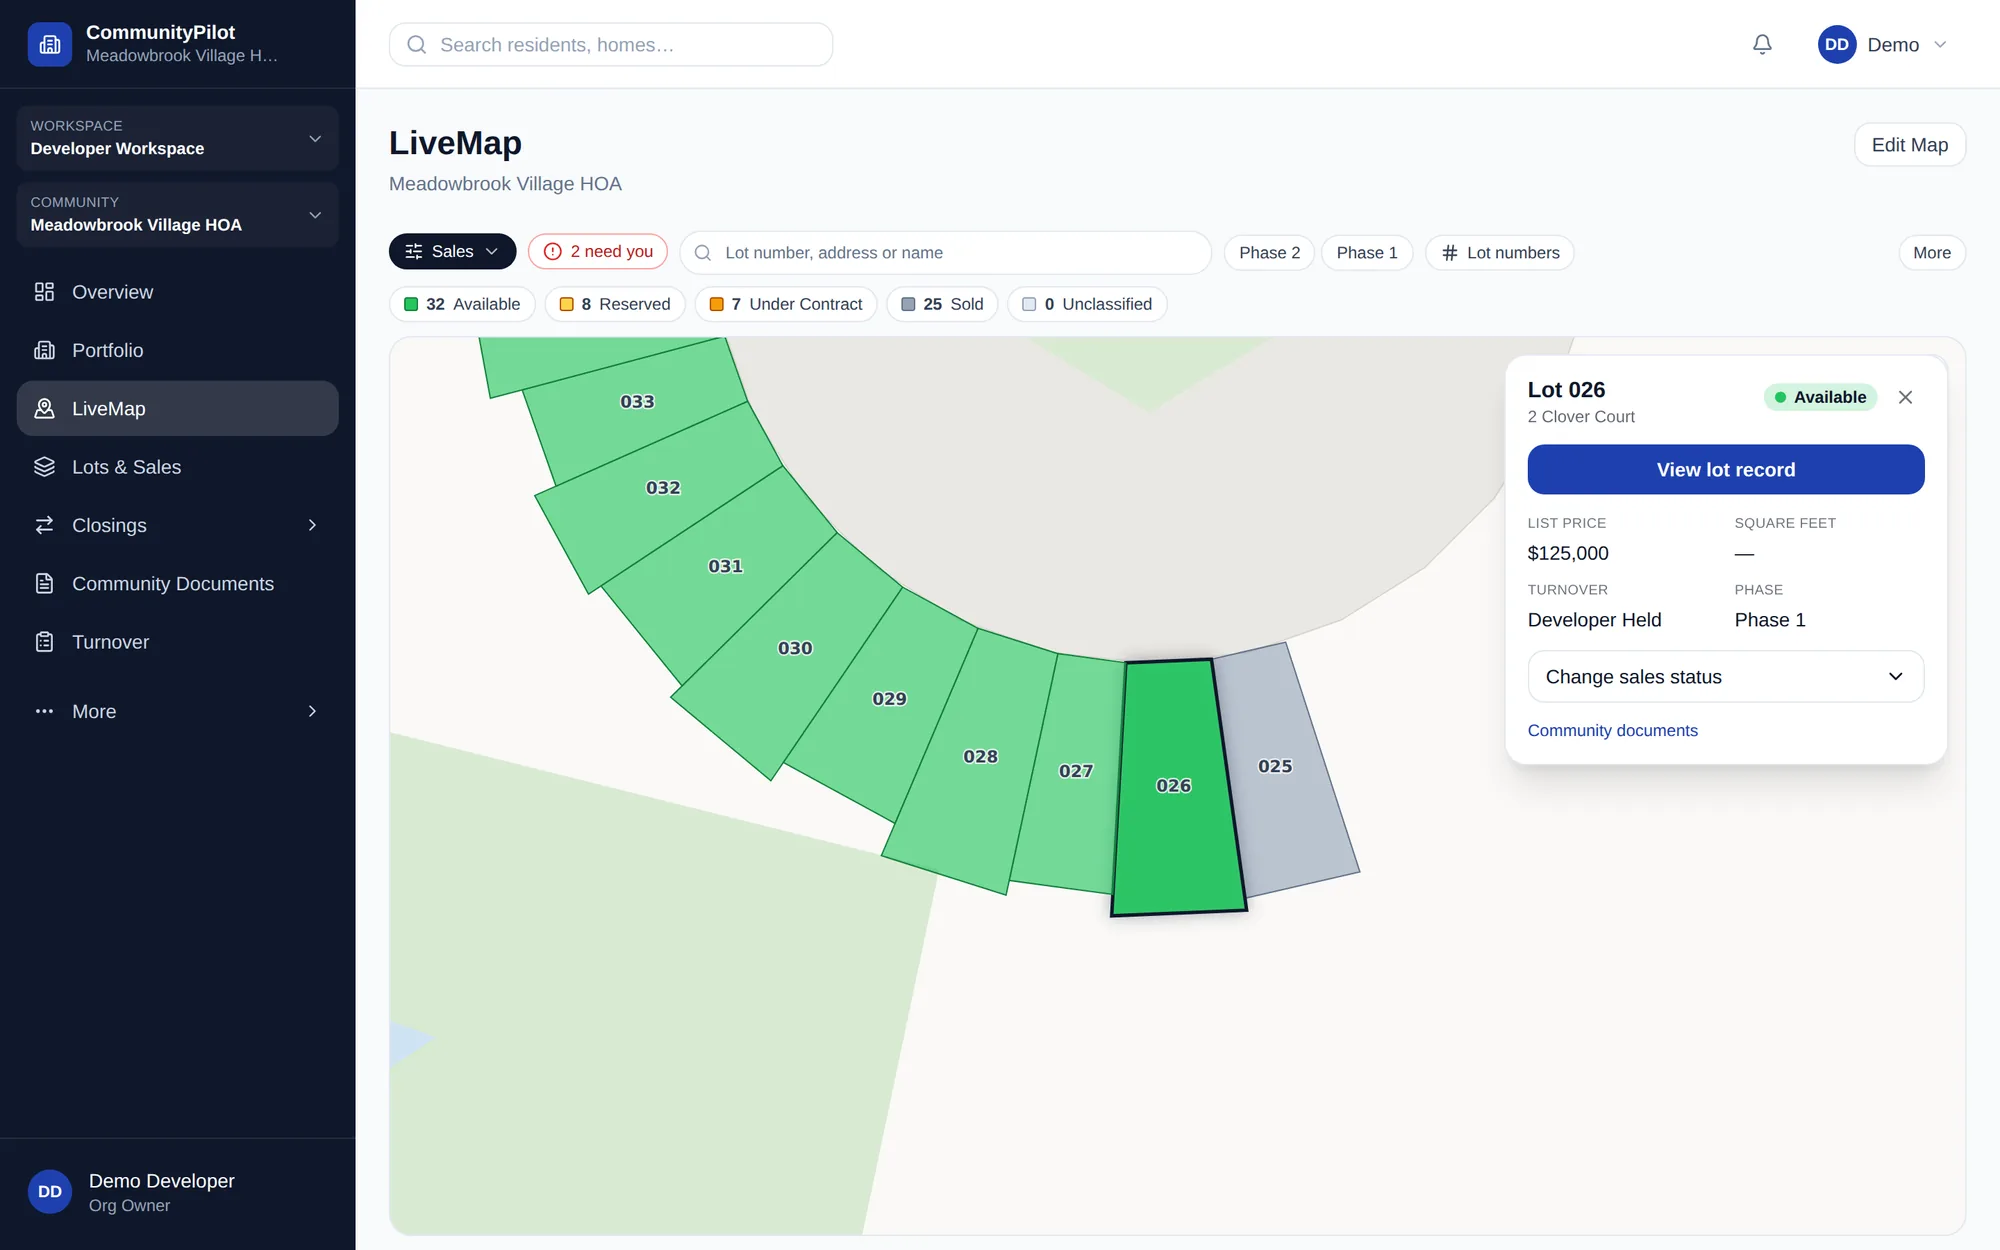Viewport: 2000px width, 1250px height.
Task: Open Portfolio in sidebar
Action: [177, 350]
